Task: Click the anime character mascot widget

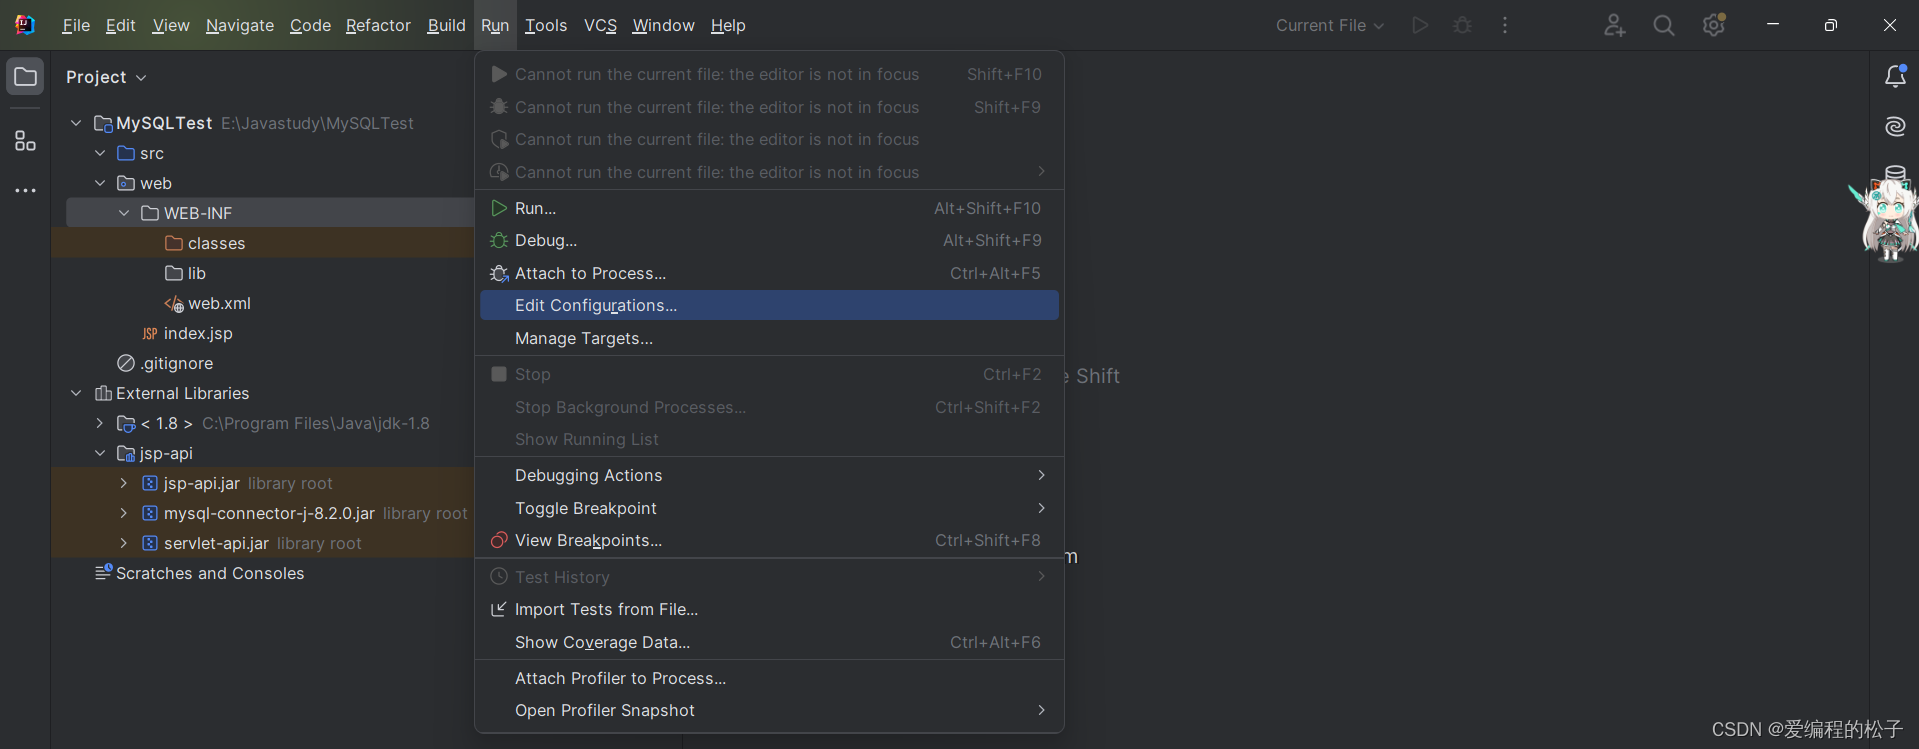Action: (1888, 222)
